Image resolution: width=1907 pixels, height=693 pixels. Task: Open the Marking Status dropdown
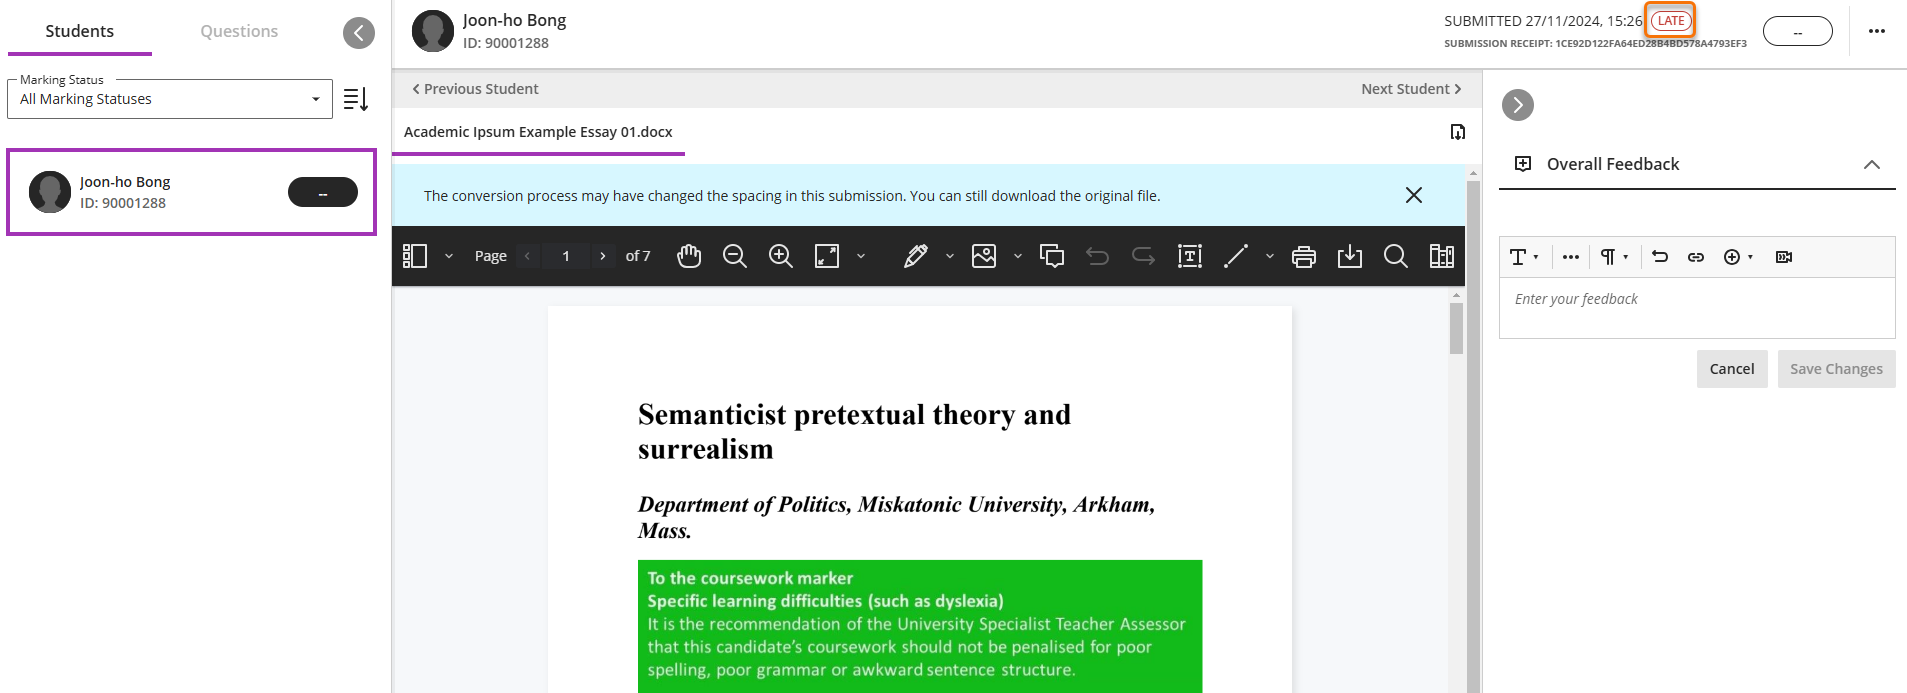click(x=170, y=99)
